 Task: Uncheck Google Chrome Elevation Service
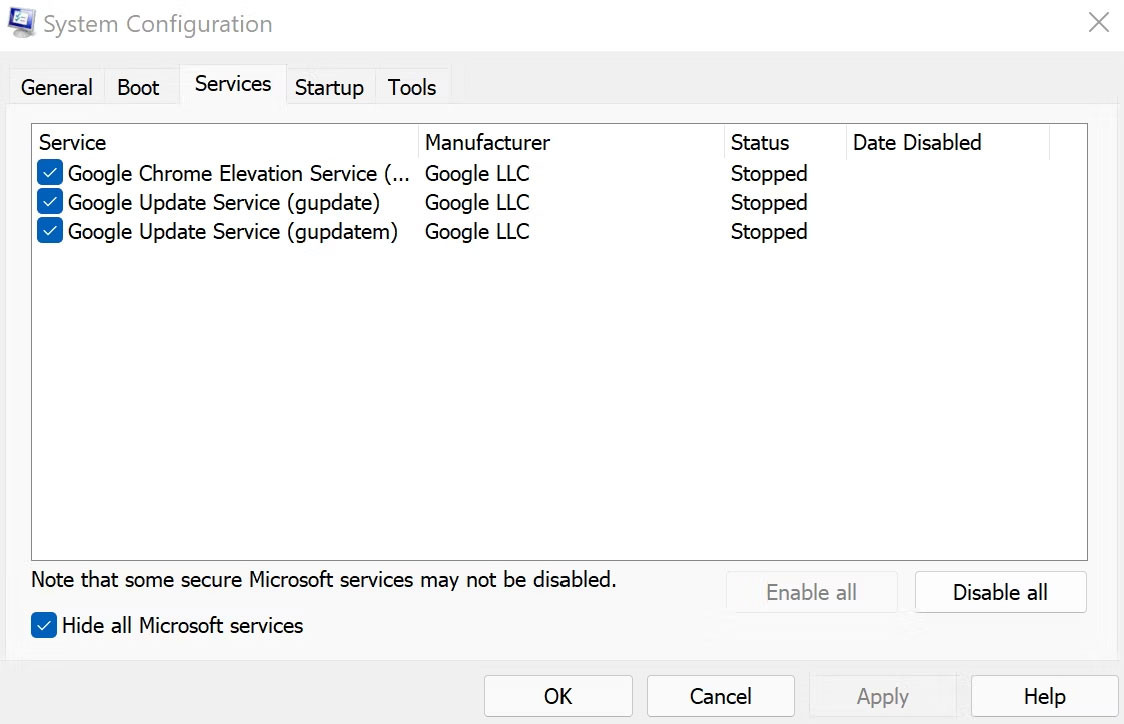pyautogui.click(x=50, y=172)
